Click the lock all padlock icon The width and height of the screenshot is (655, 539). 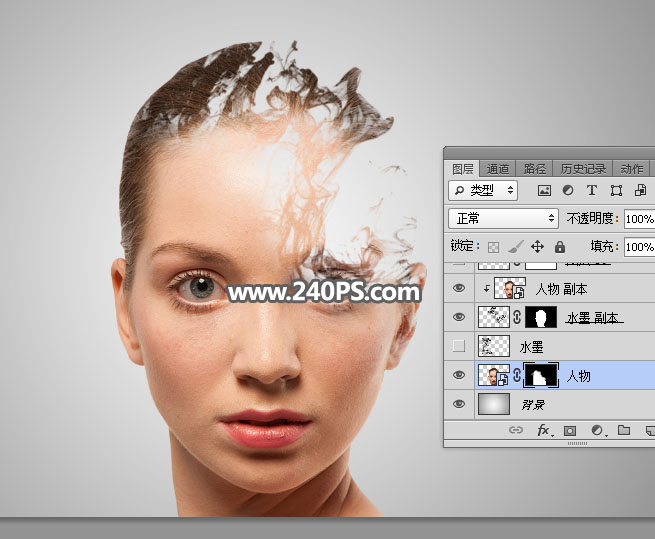coord(559,246)
